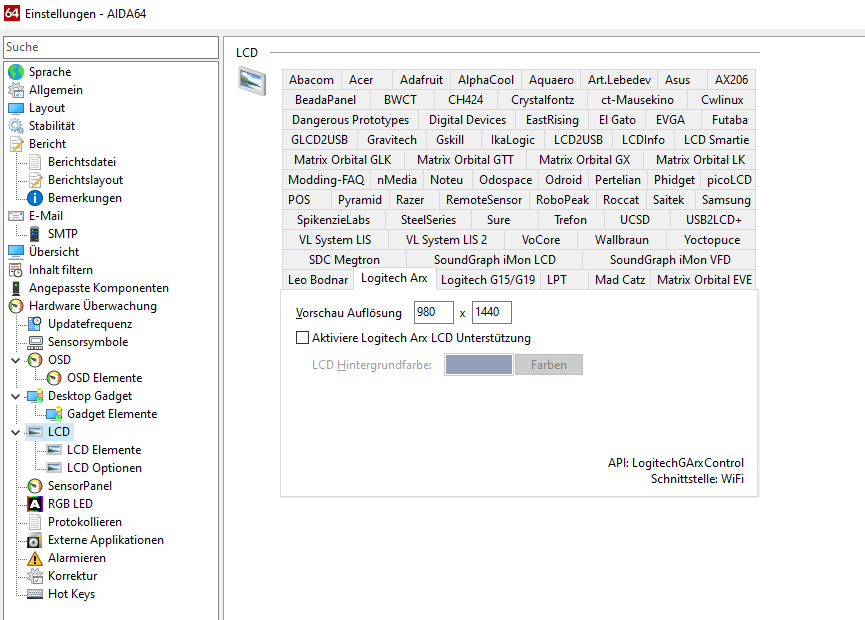865x620 pixels.
Task: Switch to the Logitech G15/G19 tab
Action: 488,280
